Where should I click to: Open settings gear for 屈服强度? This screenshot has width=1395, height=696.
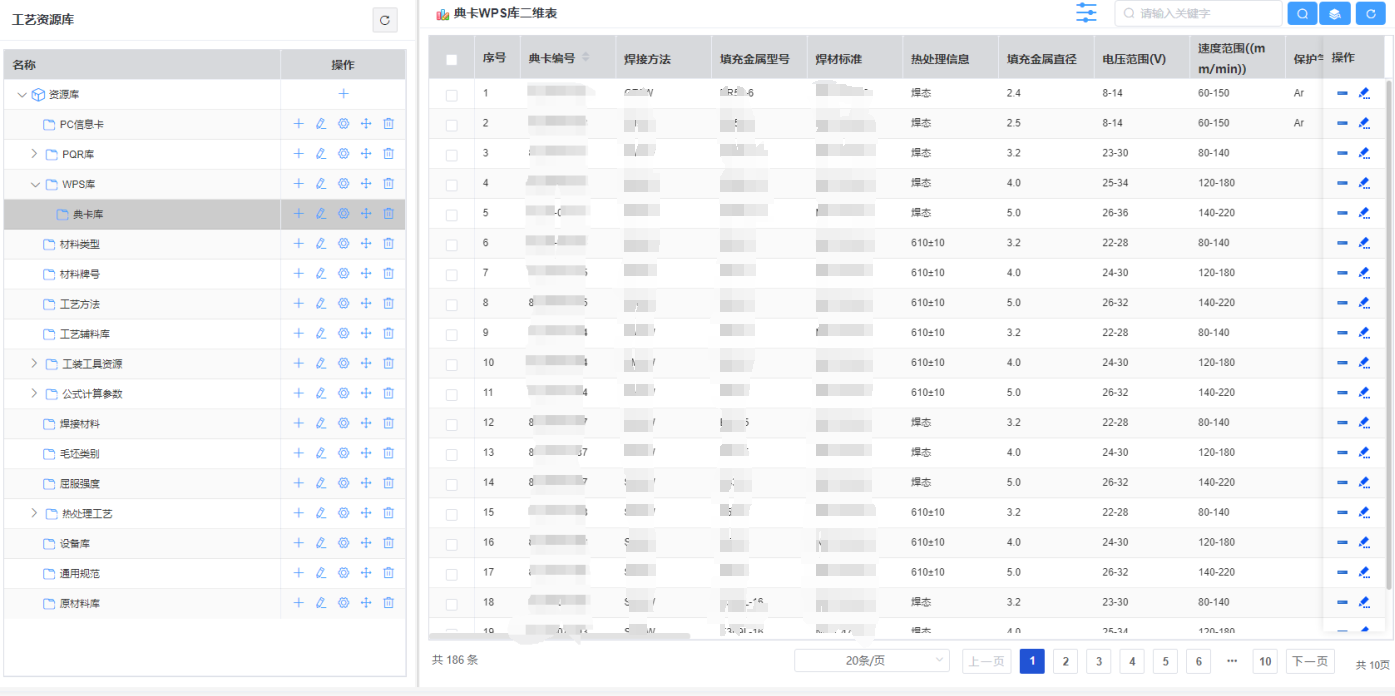click(x=343, y=484)
